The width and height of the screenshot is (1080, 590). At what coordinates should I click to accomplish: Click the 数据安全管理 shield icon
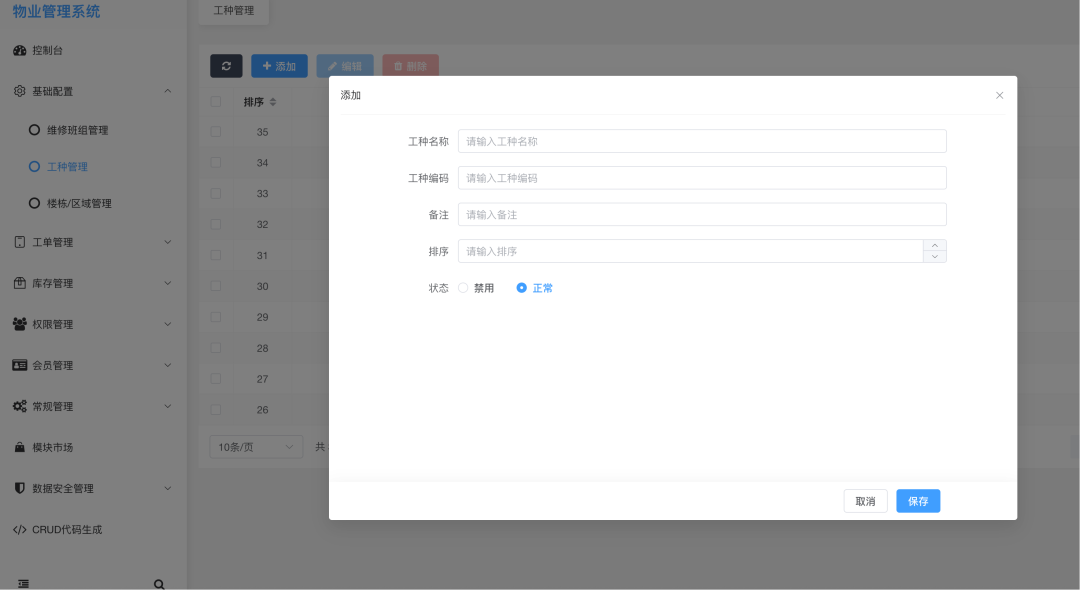[19, 488]
